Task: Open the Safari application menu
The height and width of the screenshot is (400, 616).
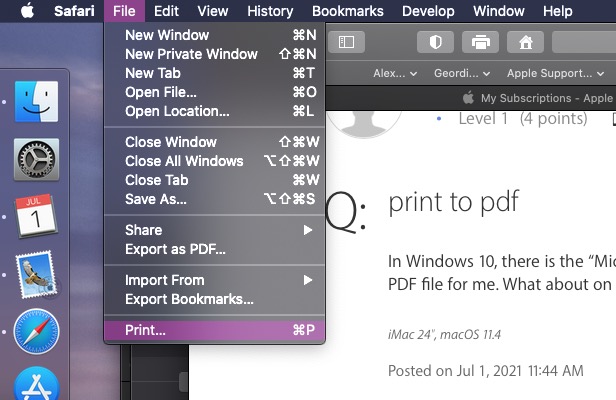Action: tap(74, 11)
